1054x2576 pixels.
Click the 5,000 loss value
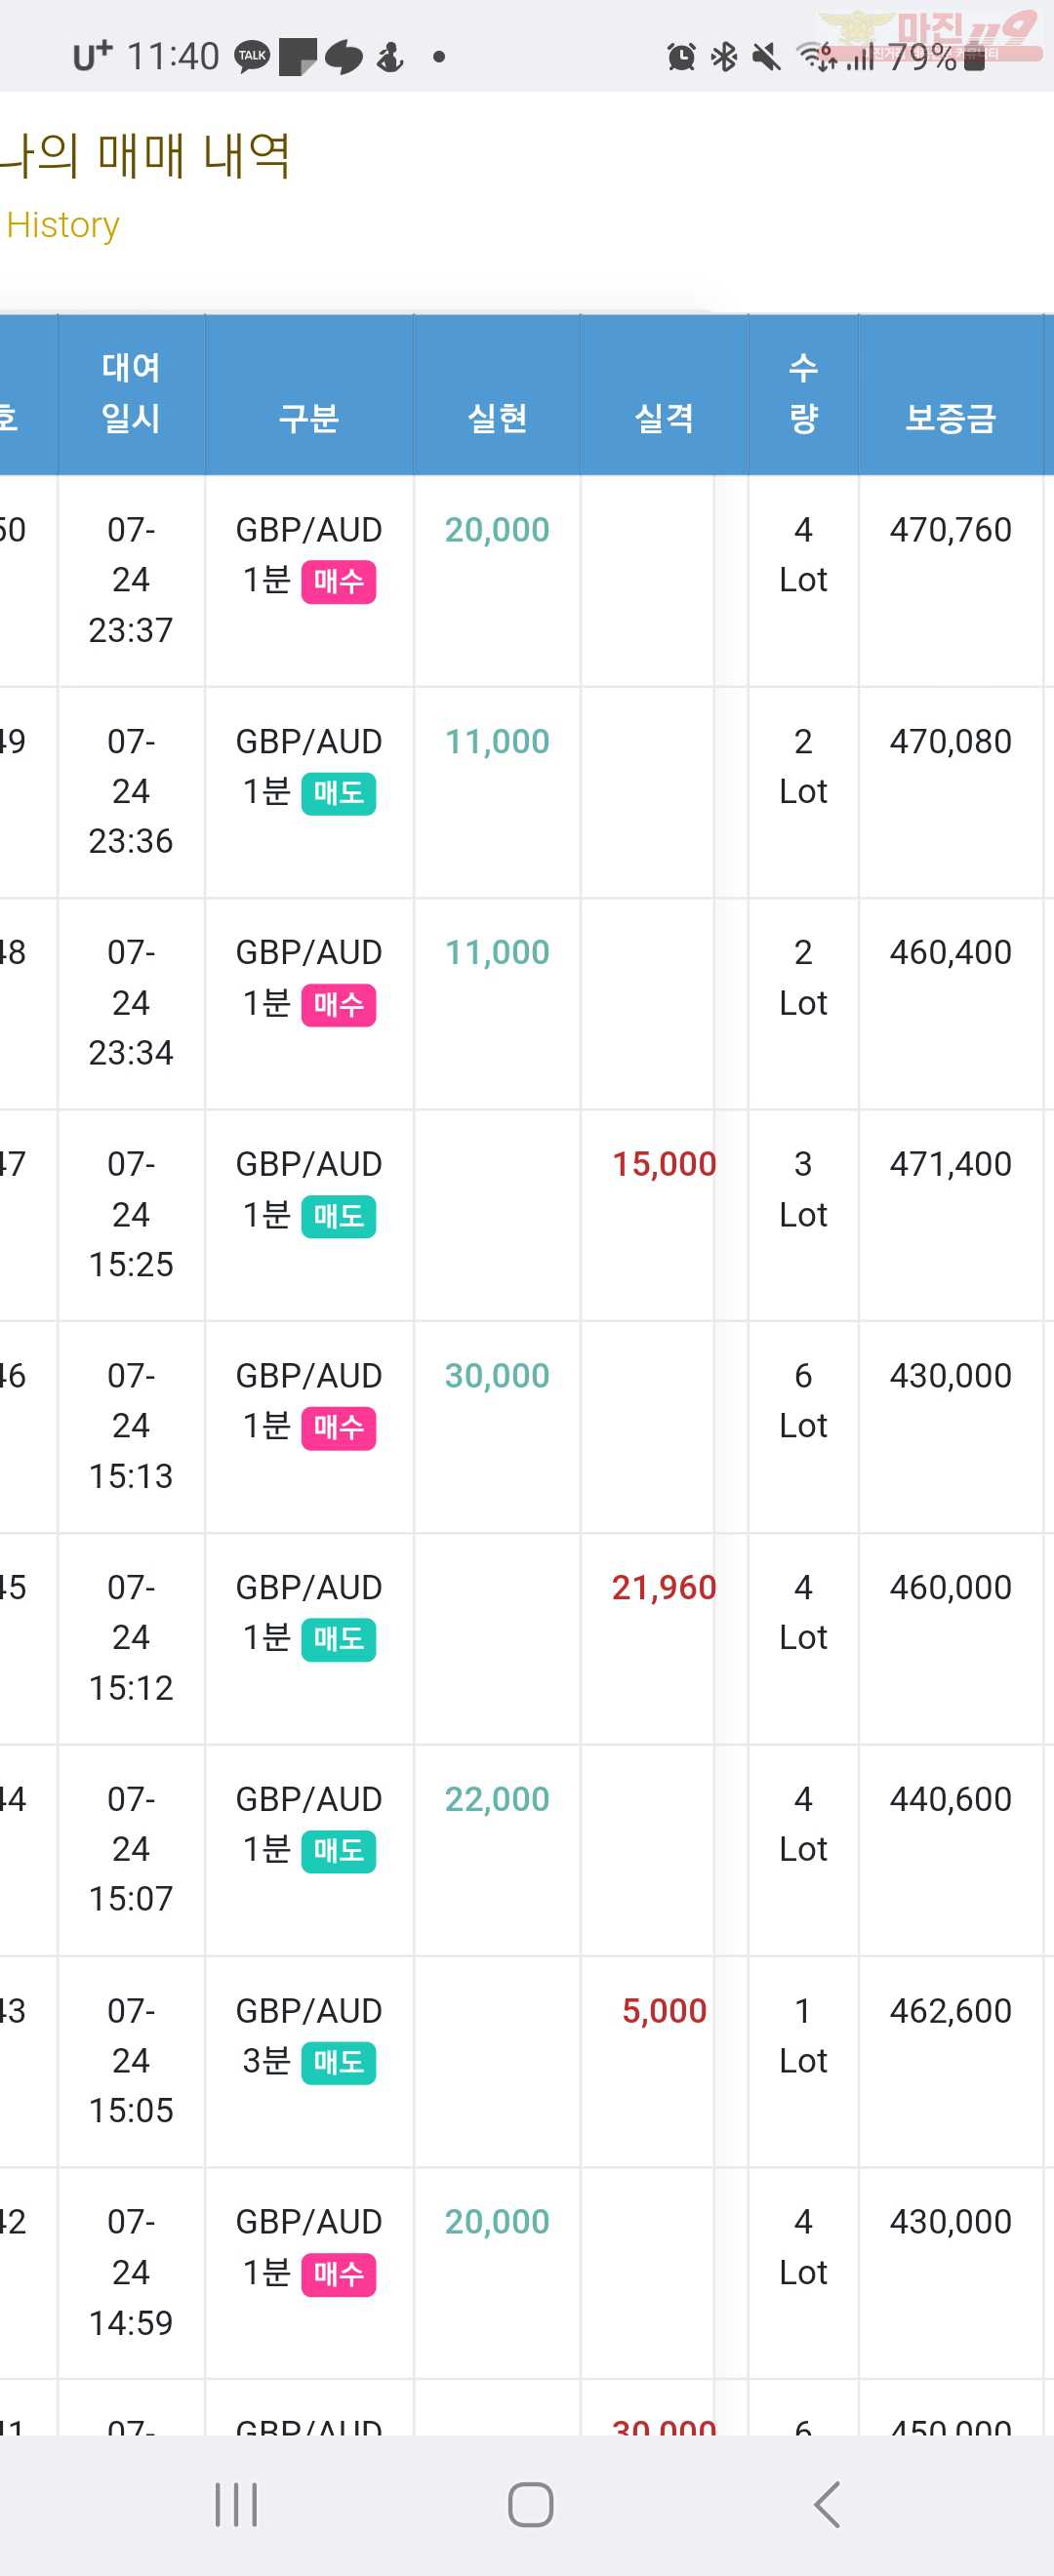point(664,2010)
